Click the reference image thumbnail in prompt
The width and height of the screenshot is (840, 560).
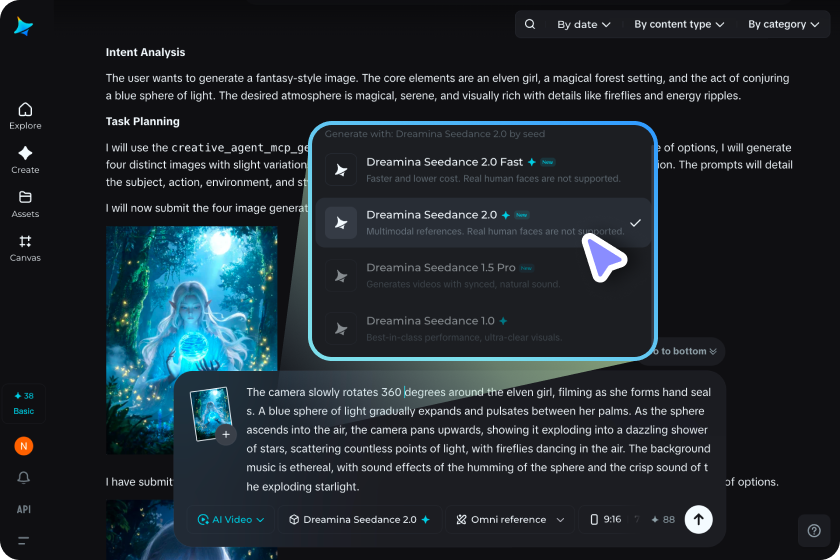point(210,413)
